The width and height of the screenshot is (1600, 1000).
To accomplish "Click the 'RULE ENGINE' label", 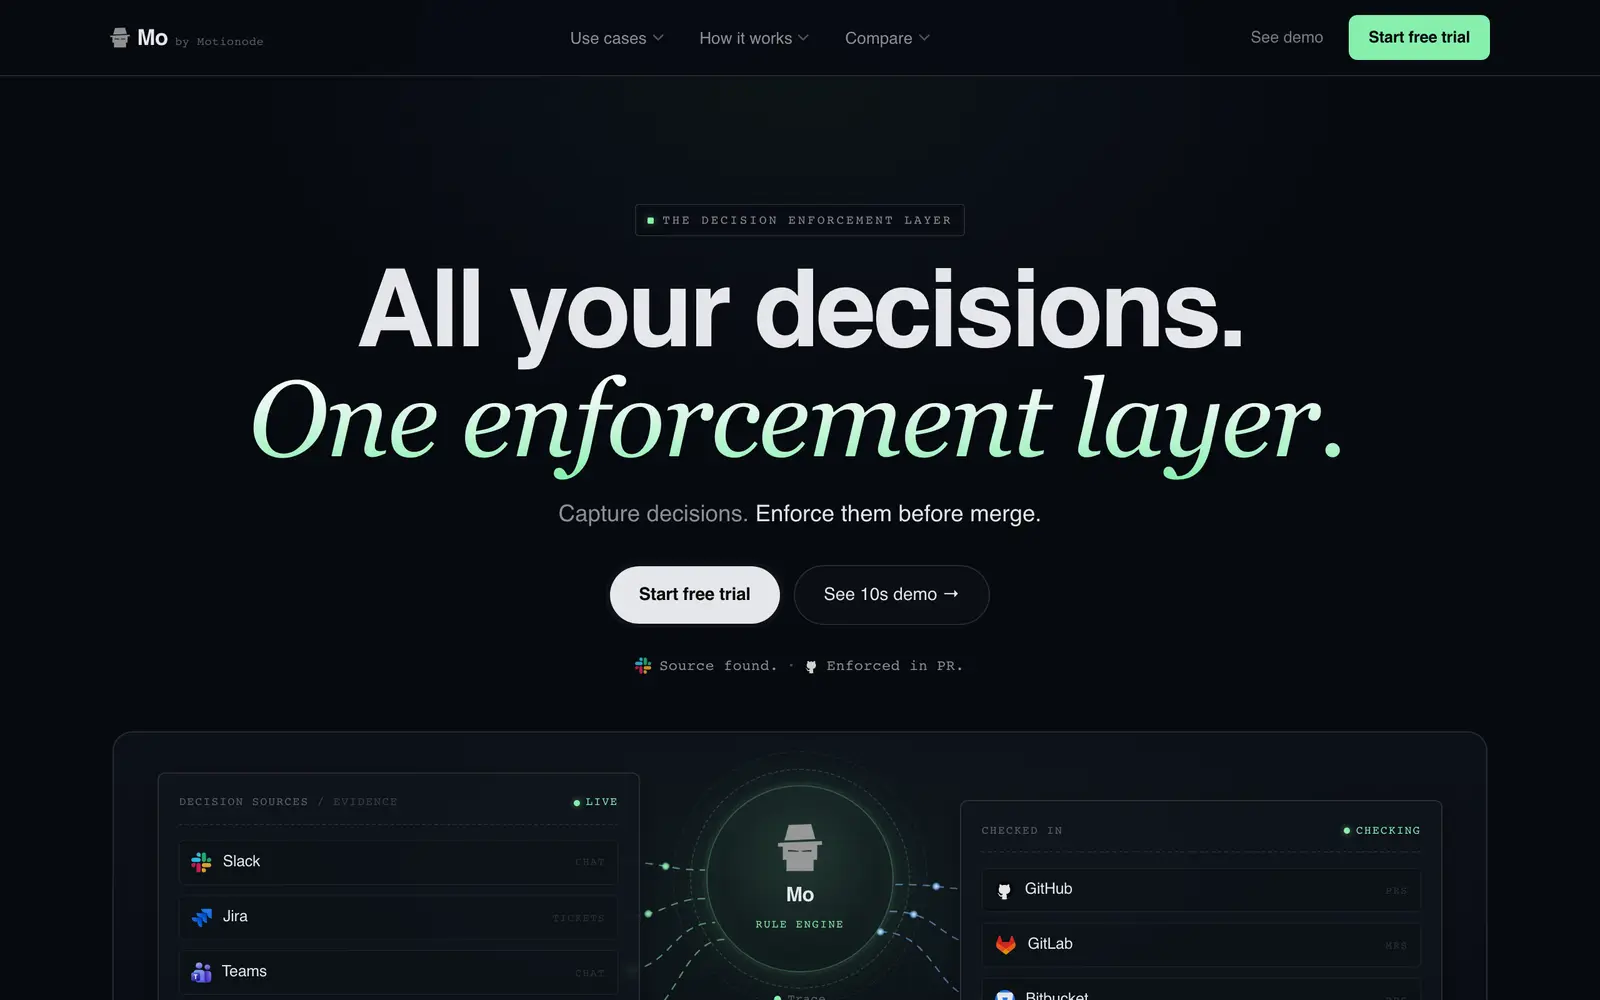I will pyautogui.click(x=800, y=925).
